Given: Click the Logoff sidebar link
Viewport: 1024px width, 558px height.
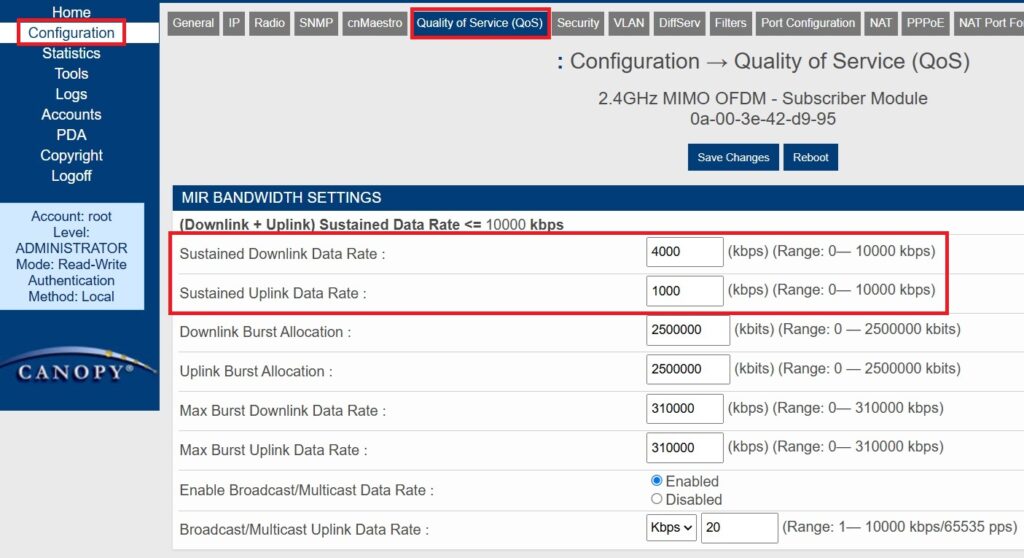Looking at the screenshot, I should [71, 176].
